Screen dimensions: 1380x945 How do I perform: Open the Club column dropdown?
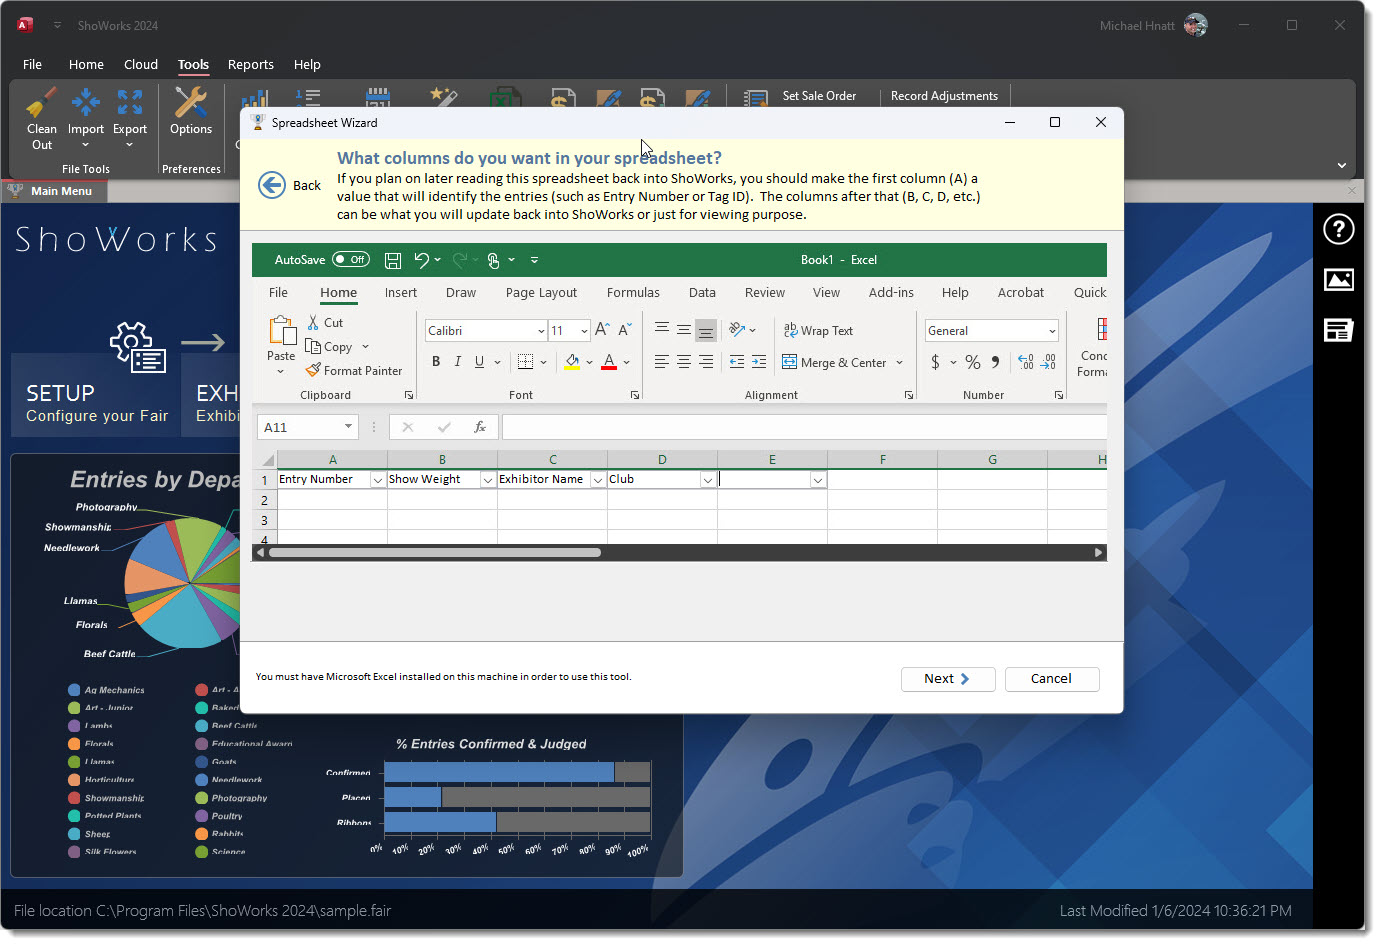(708, 480)
